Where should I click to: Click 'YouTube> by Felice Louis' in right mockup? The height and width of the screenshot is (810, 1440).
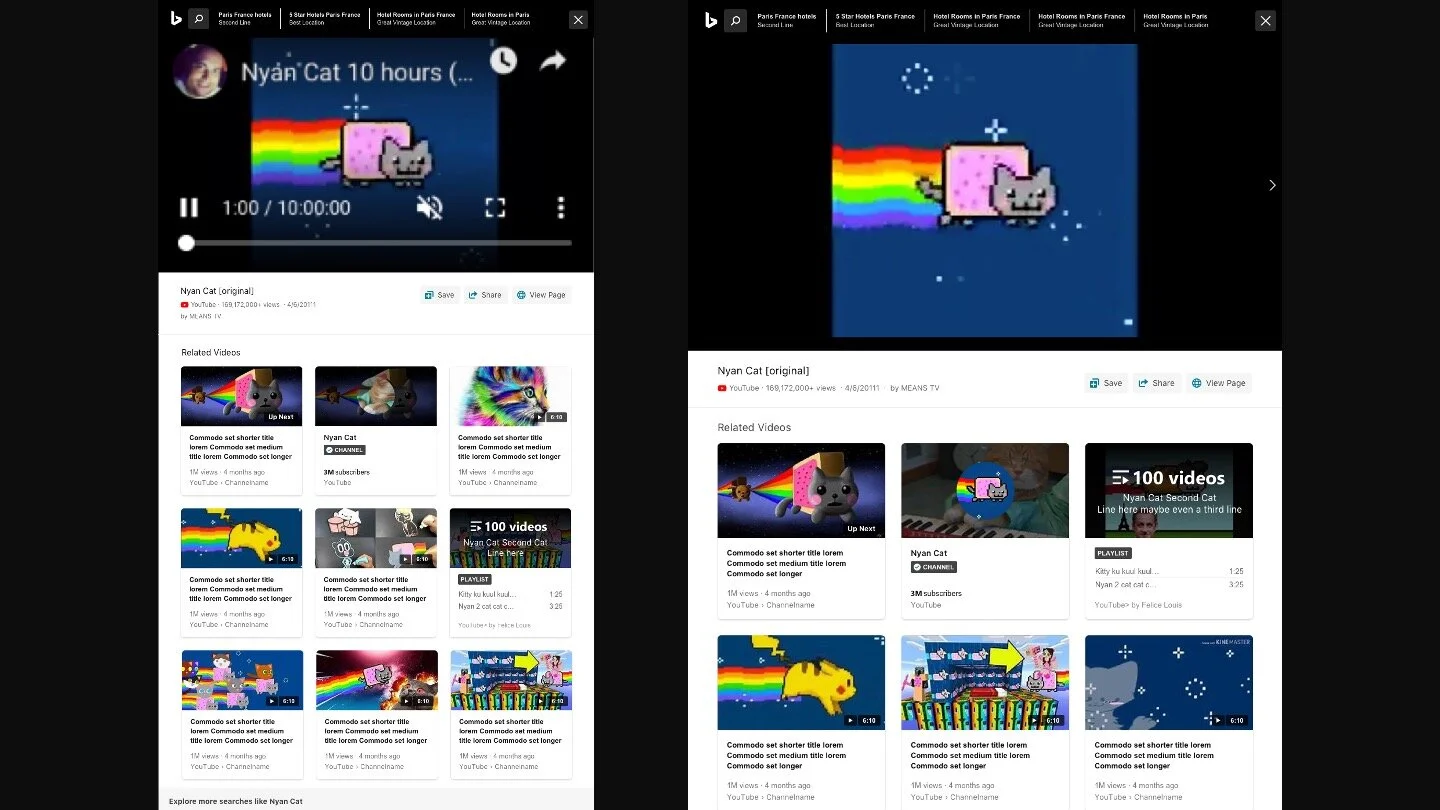[1138, 605]
